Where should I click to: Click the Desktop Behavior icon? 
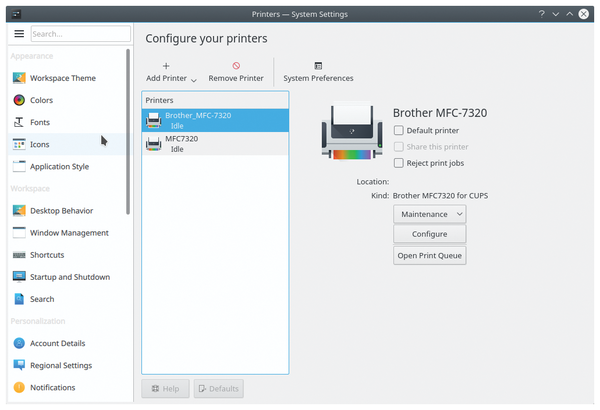pyautogui.click(x=19, y=211)
